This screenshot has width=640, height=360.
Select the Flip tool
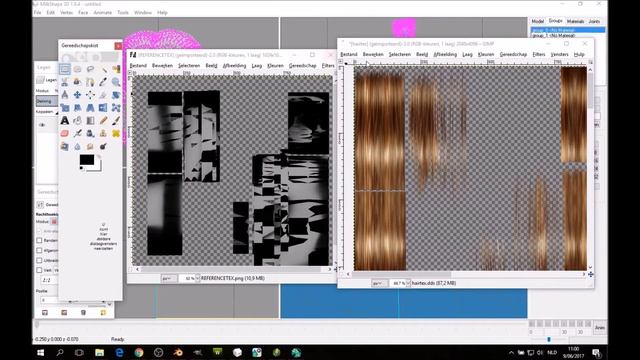[x=103, y=108]
